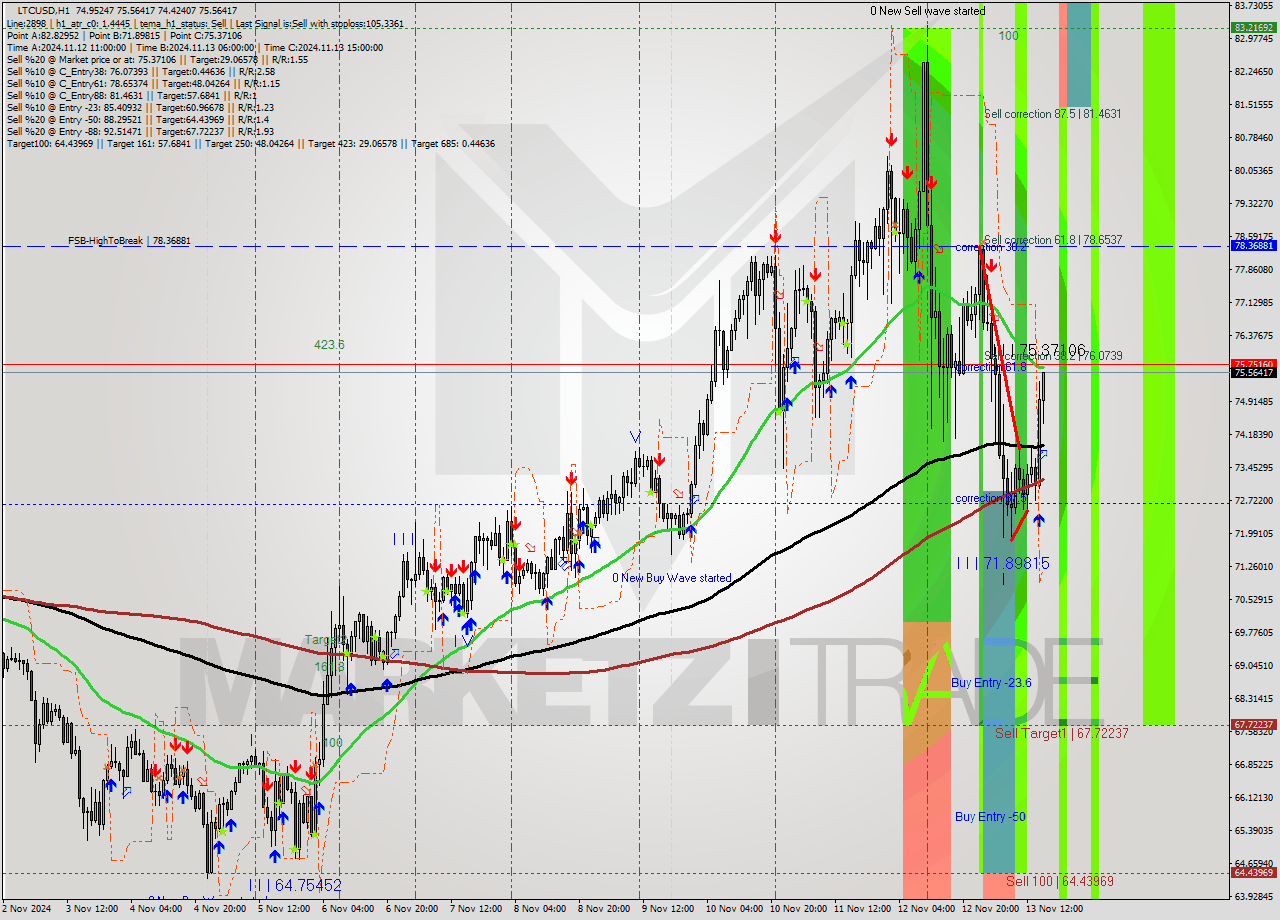The image size is (1280, 920).
Task: Select 'Sell correction 61.8 | 78.6537' label
Action: click(1053, 240)
